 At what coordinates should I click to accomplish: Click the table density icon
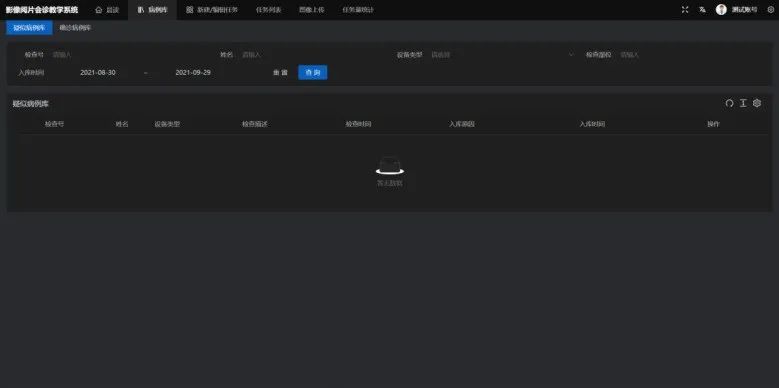[743, 103]
